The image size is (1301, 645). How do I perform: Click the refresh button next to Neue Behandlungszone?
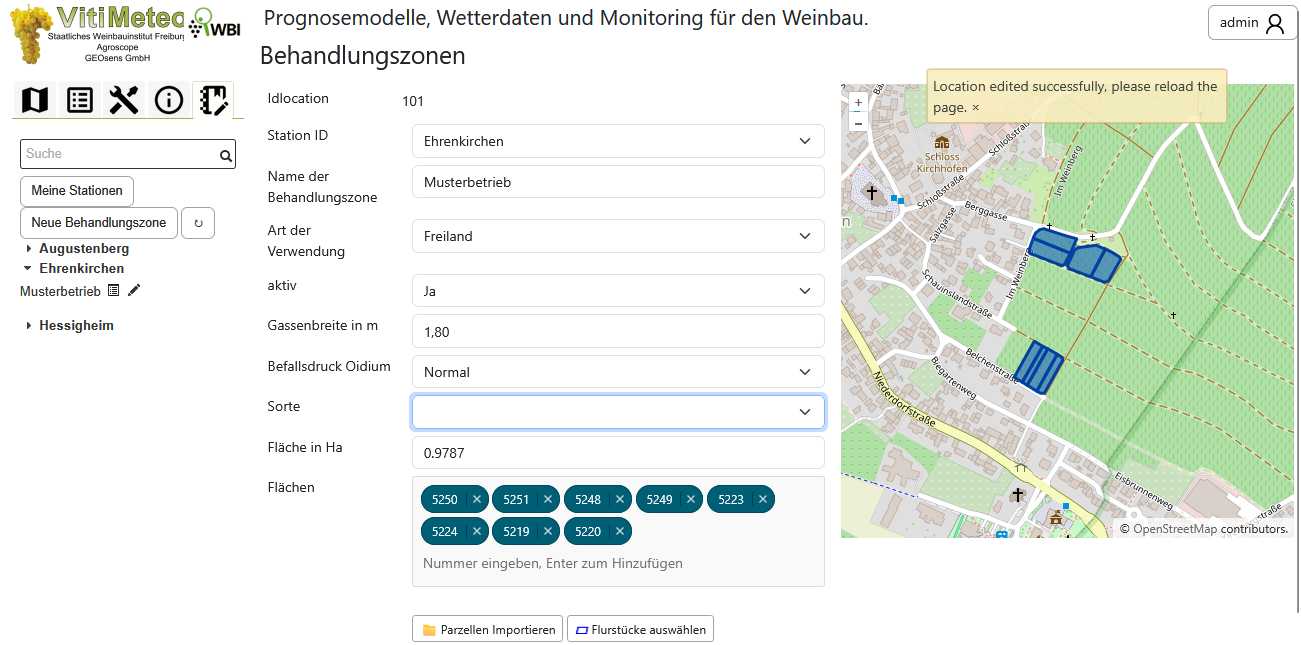pos(198,223)
